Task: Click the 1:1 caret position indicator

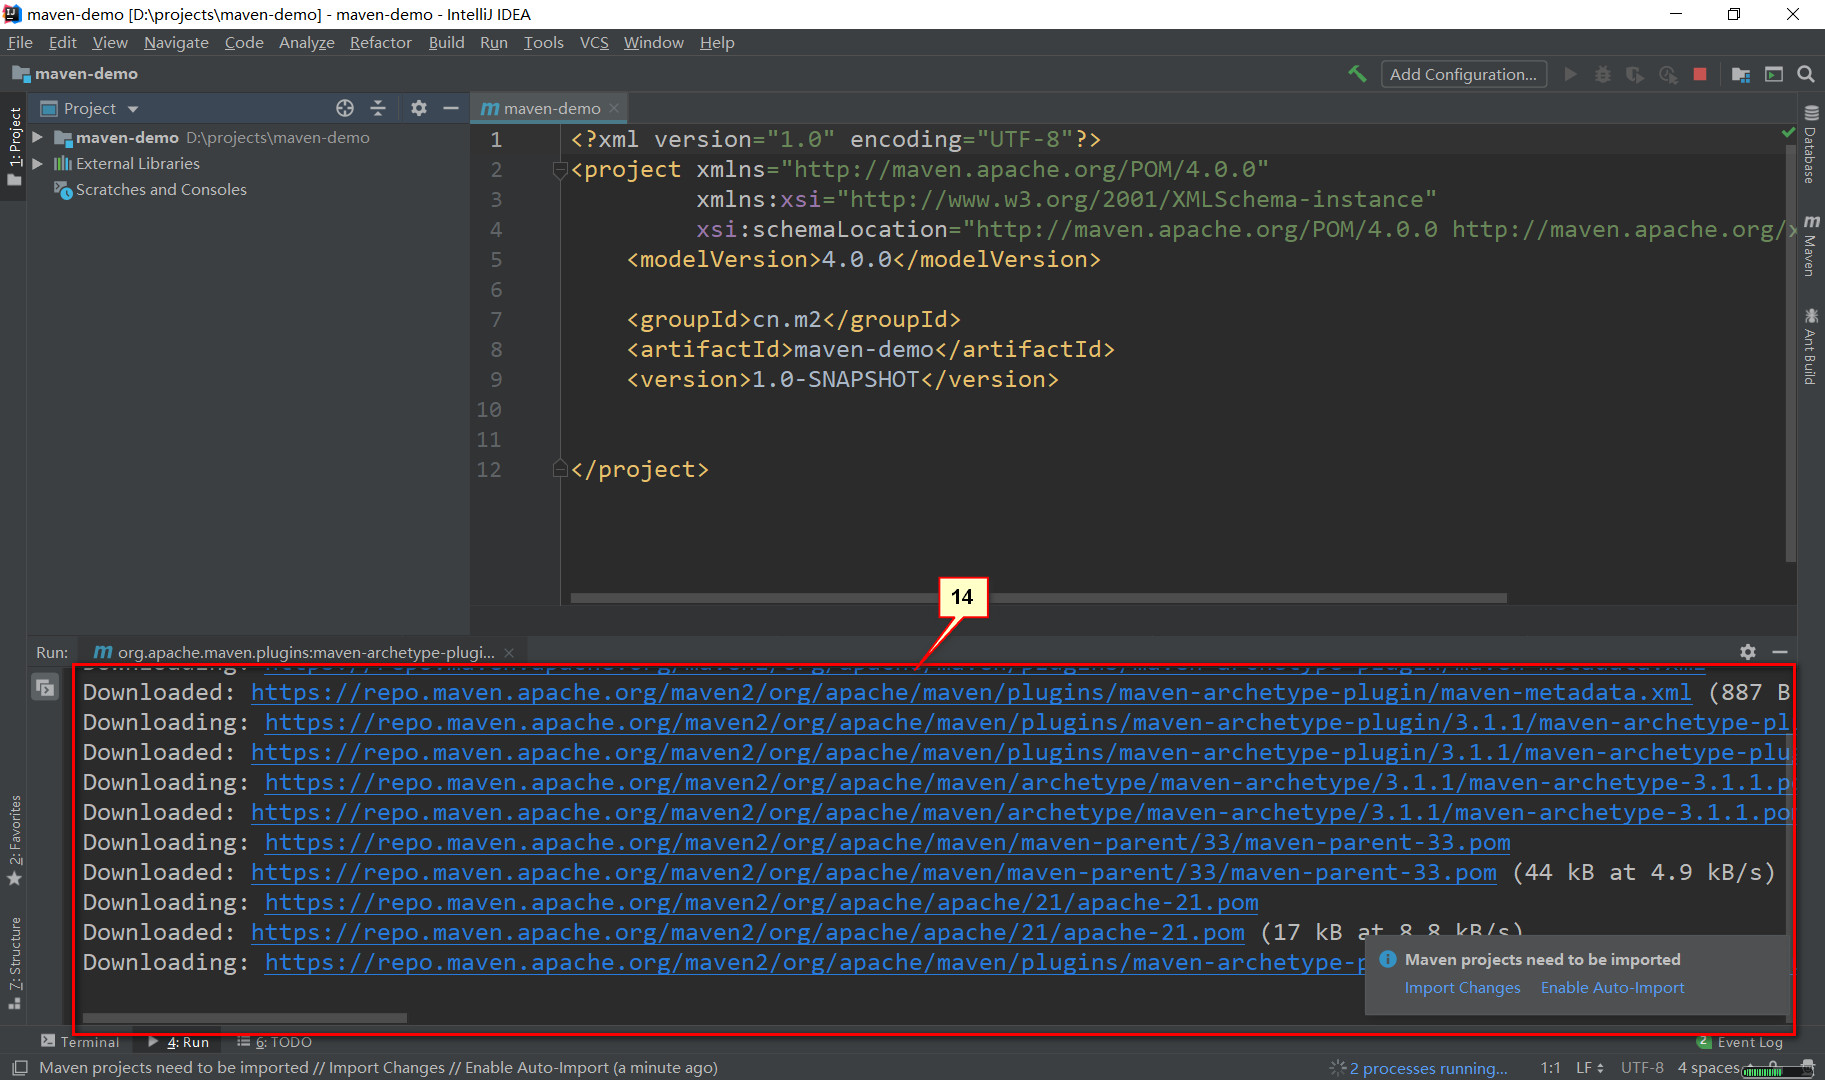Action: pos(1550,1068)
